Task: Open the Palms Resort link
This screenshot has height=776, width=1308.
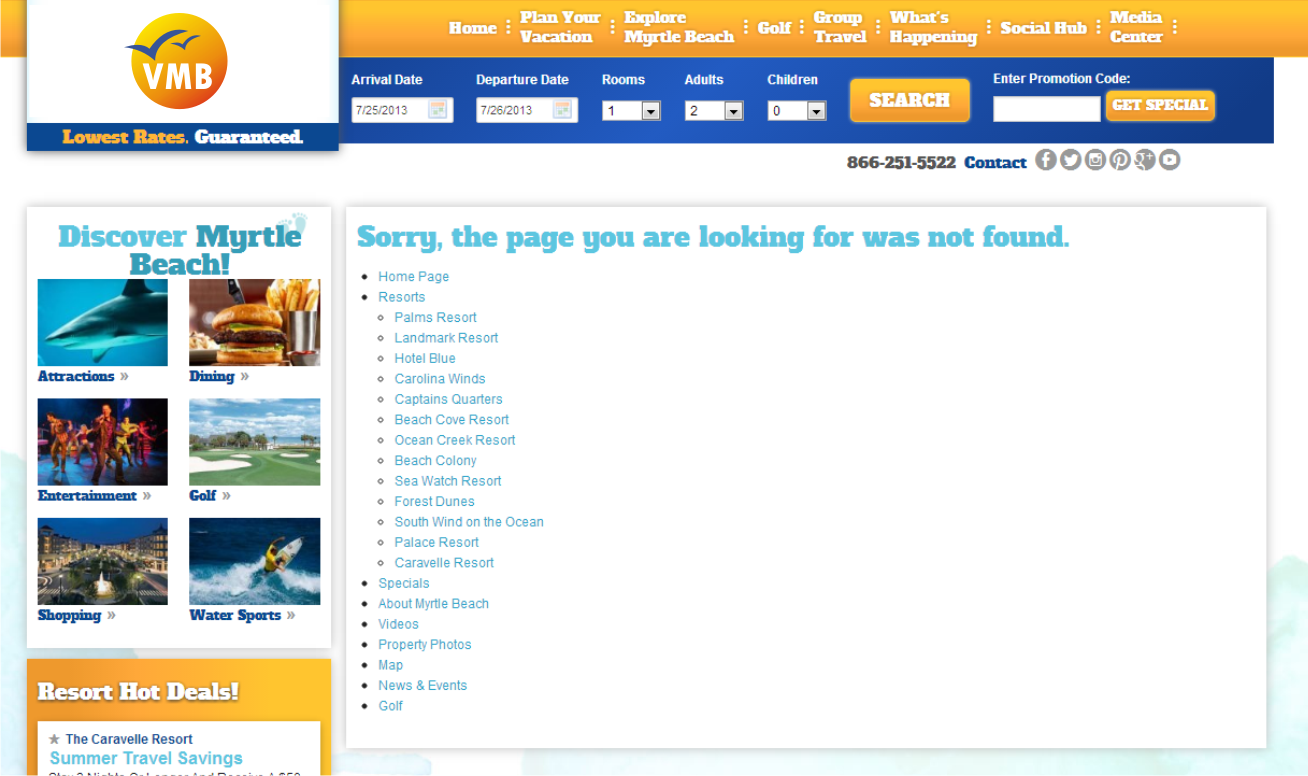Action: pyautogui.click(x=436, y=317)
